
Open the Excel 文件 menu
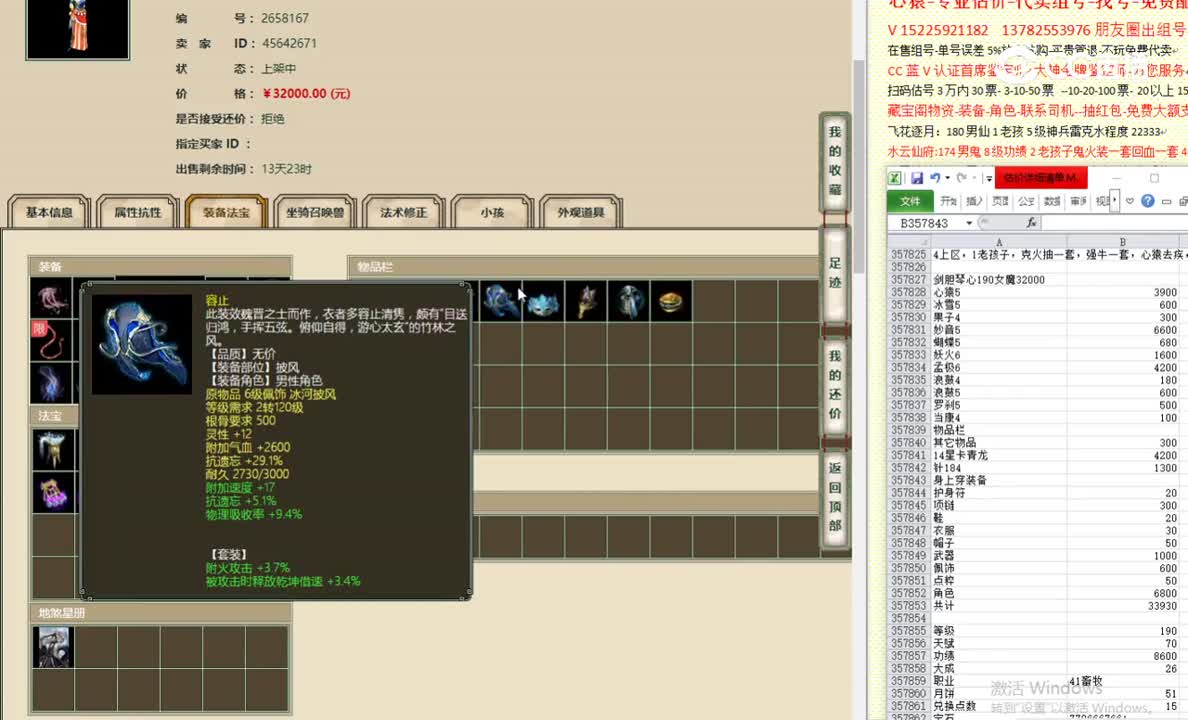(911, 201)
